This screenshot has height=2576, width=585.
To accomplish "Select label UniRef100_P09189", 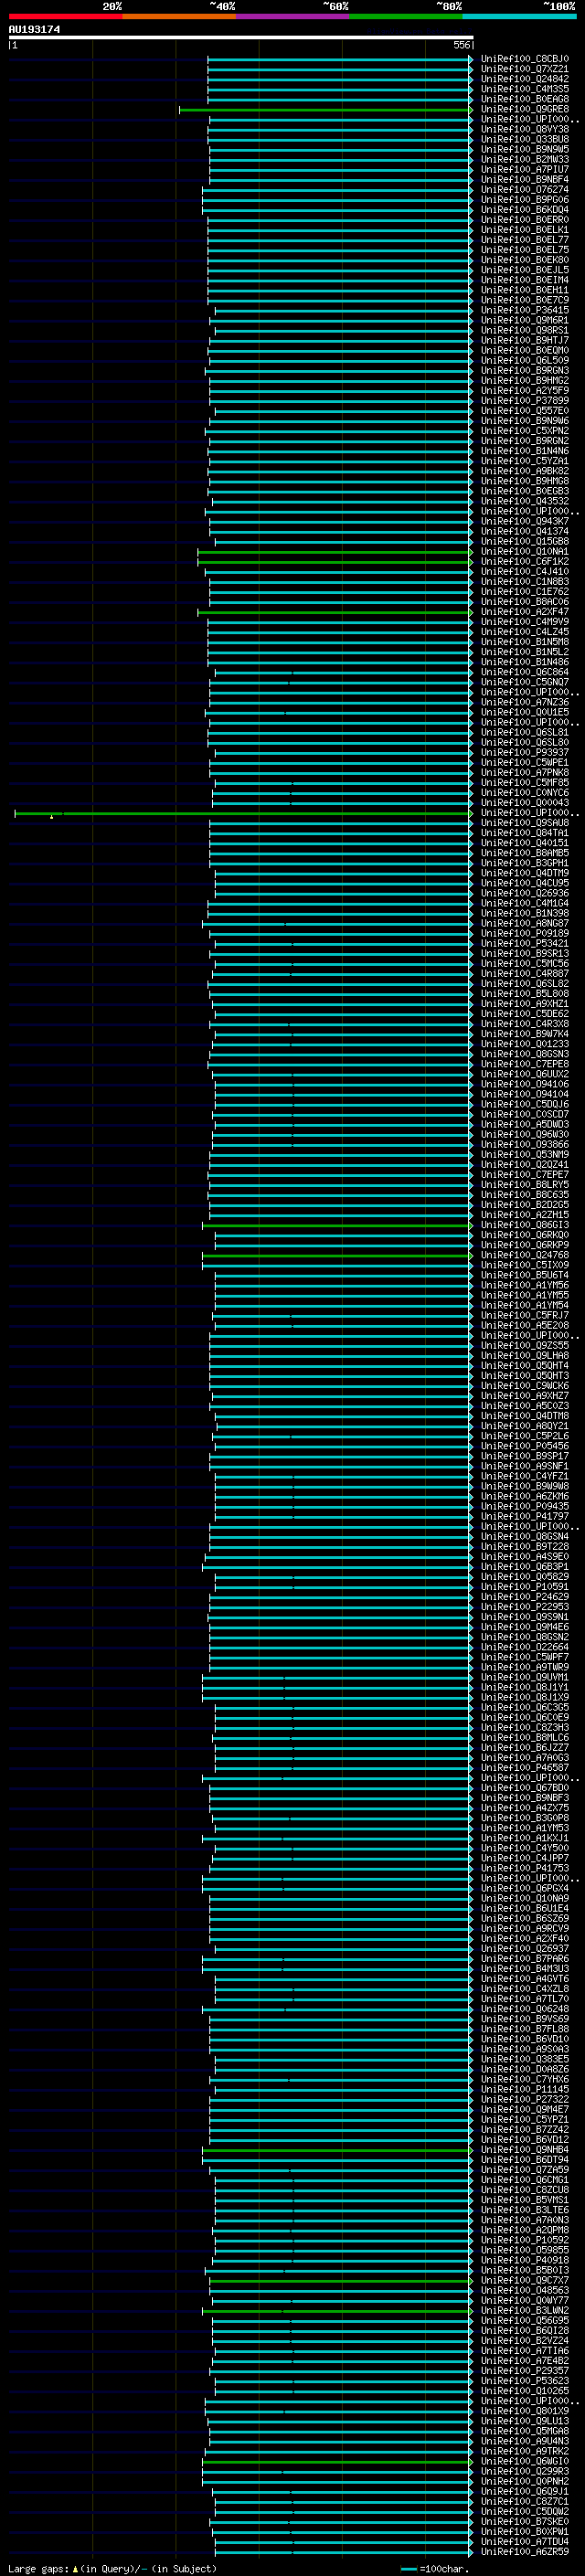I will [x=524, y=933].
